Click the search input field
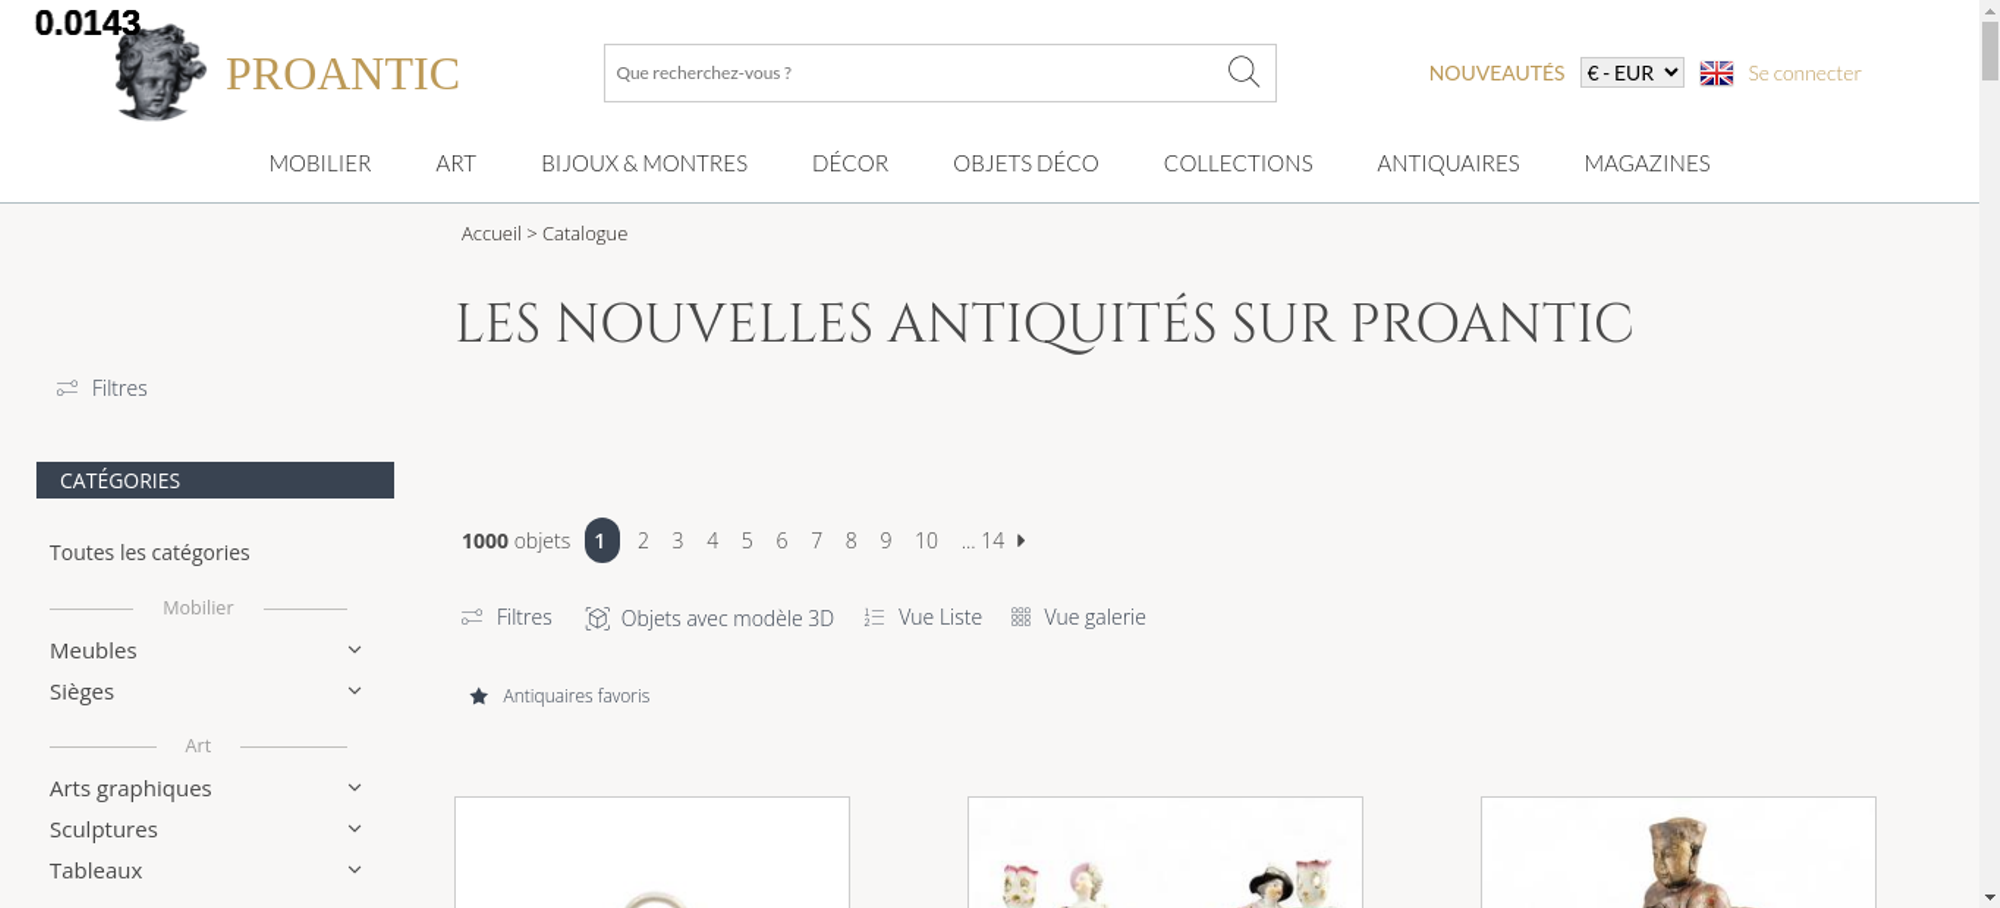The height and width of the screenshot is (908, 2000). coord(915,73)
